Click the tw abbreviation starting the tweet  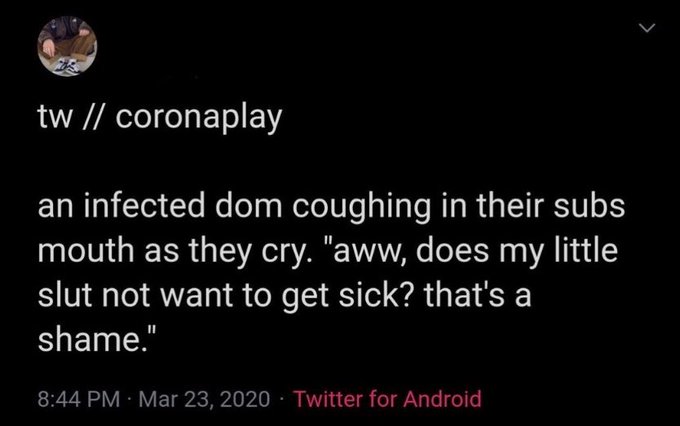point(55,118)
